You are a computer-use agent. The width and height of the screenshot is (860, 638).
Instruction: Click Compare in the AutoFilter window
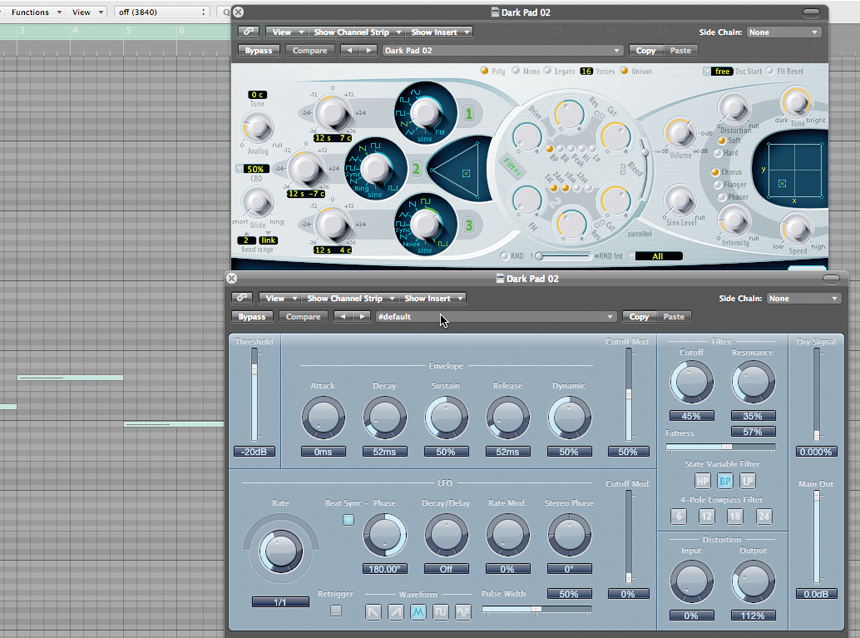[303, 317]
